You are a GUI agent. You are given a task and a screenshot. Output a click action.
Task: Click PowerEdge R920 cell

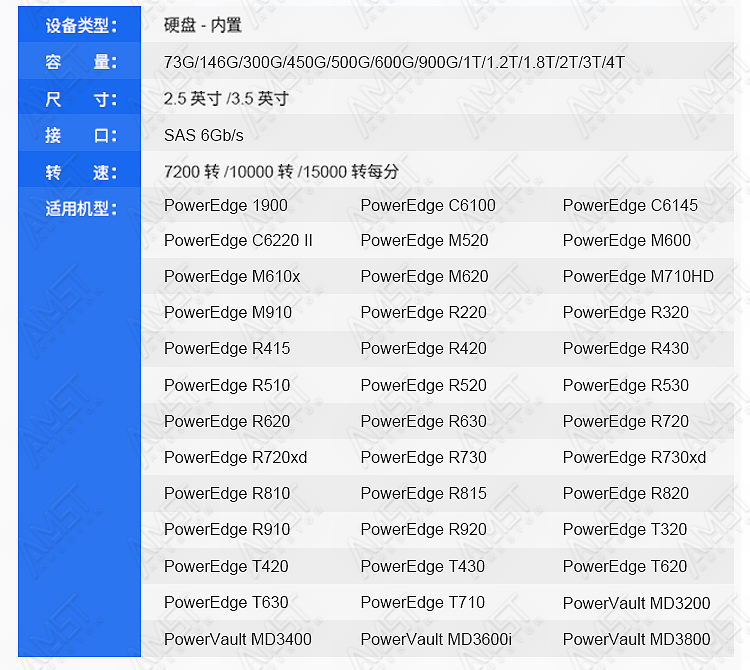[424, 529]
